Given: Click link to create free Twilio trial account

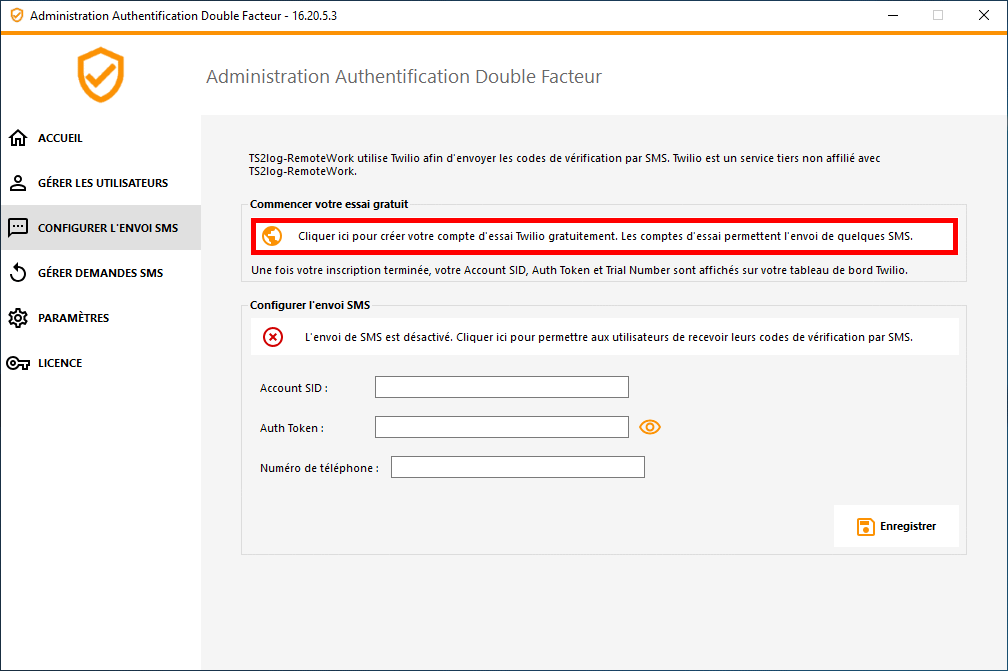Looking at the screenshot, I should tap(604, 237).
